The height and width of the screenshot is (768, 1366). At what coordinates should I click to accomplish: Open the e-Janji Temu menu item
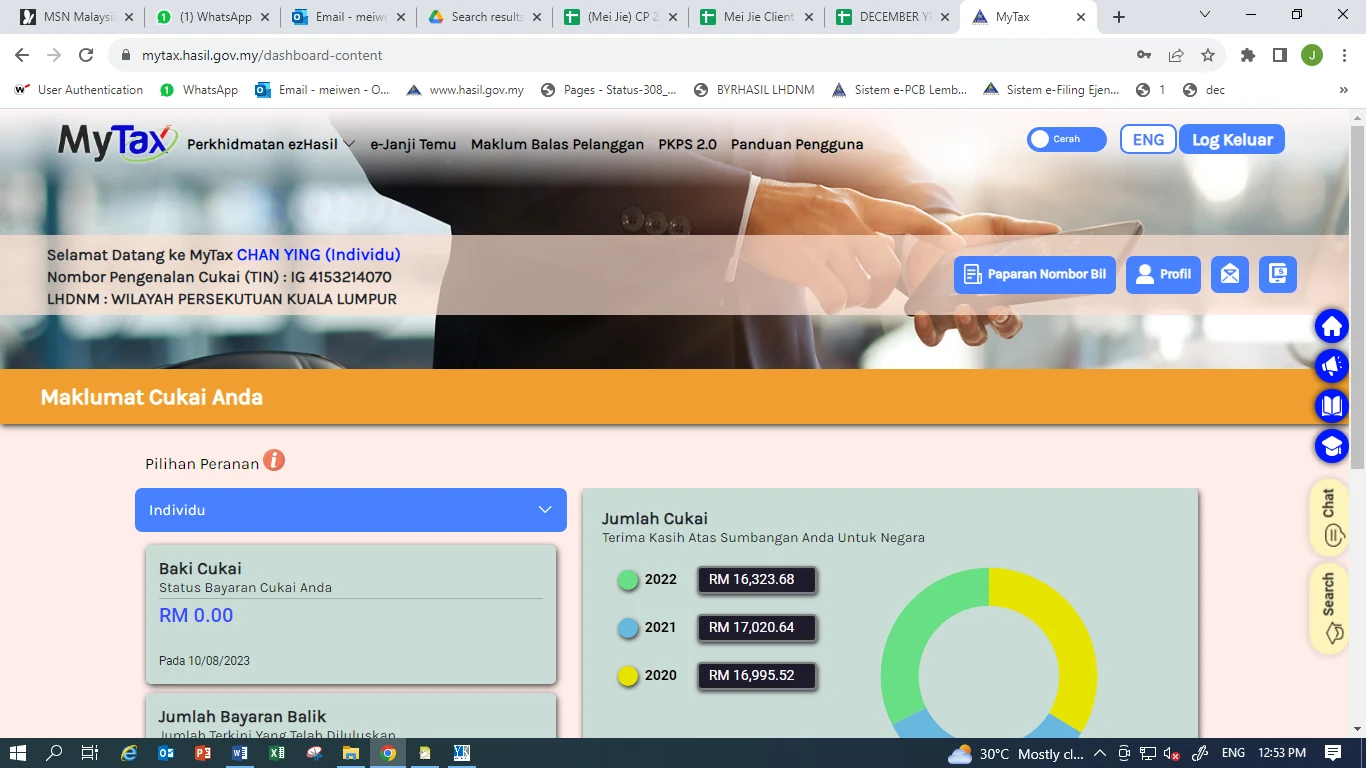[x=413, y=144]
